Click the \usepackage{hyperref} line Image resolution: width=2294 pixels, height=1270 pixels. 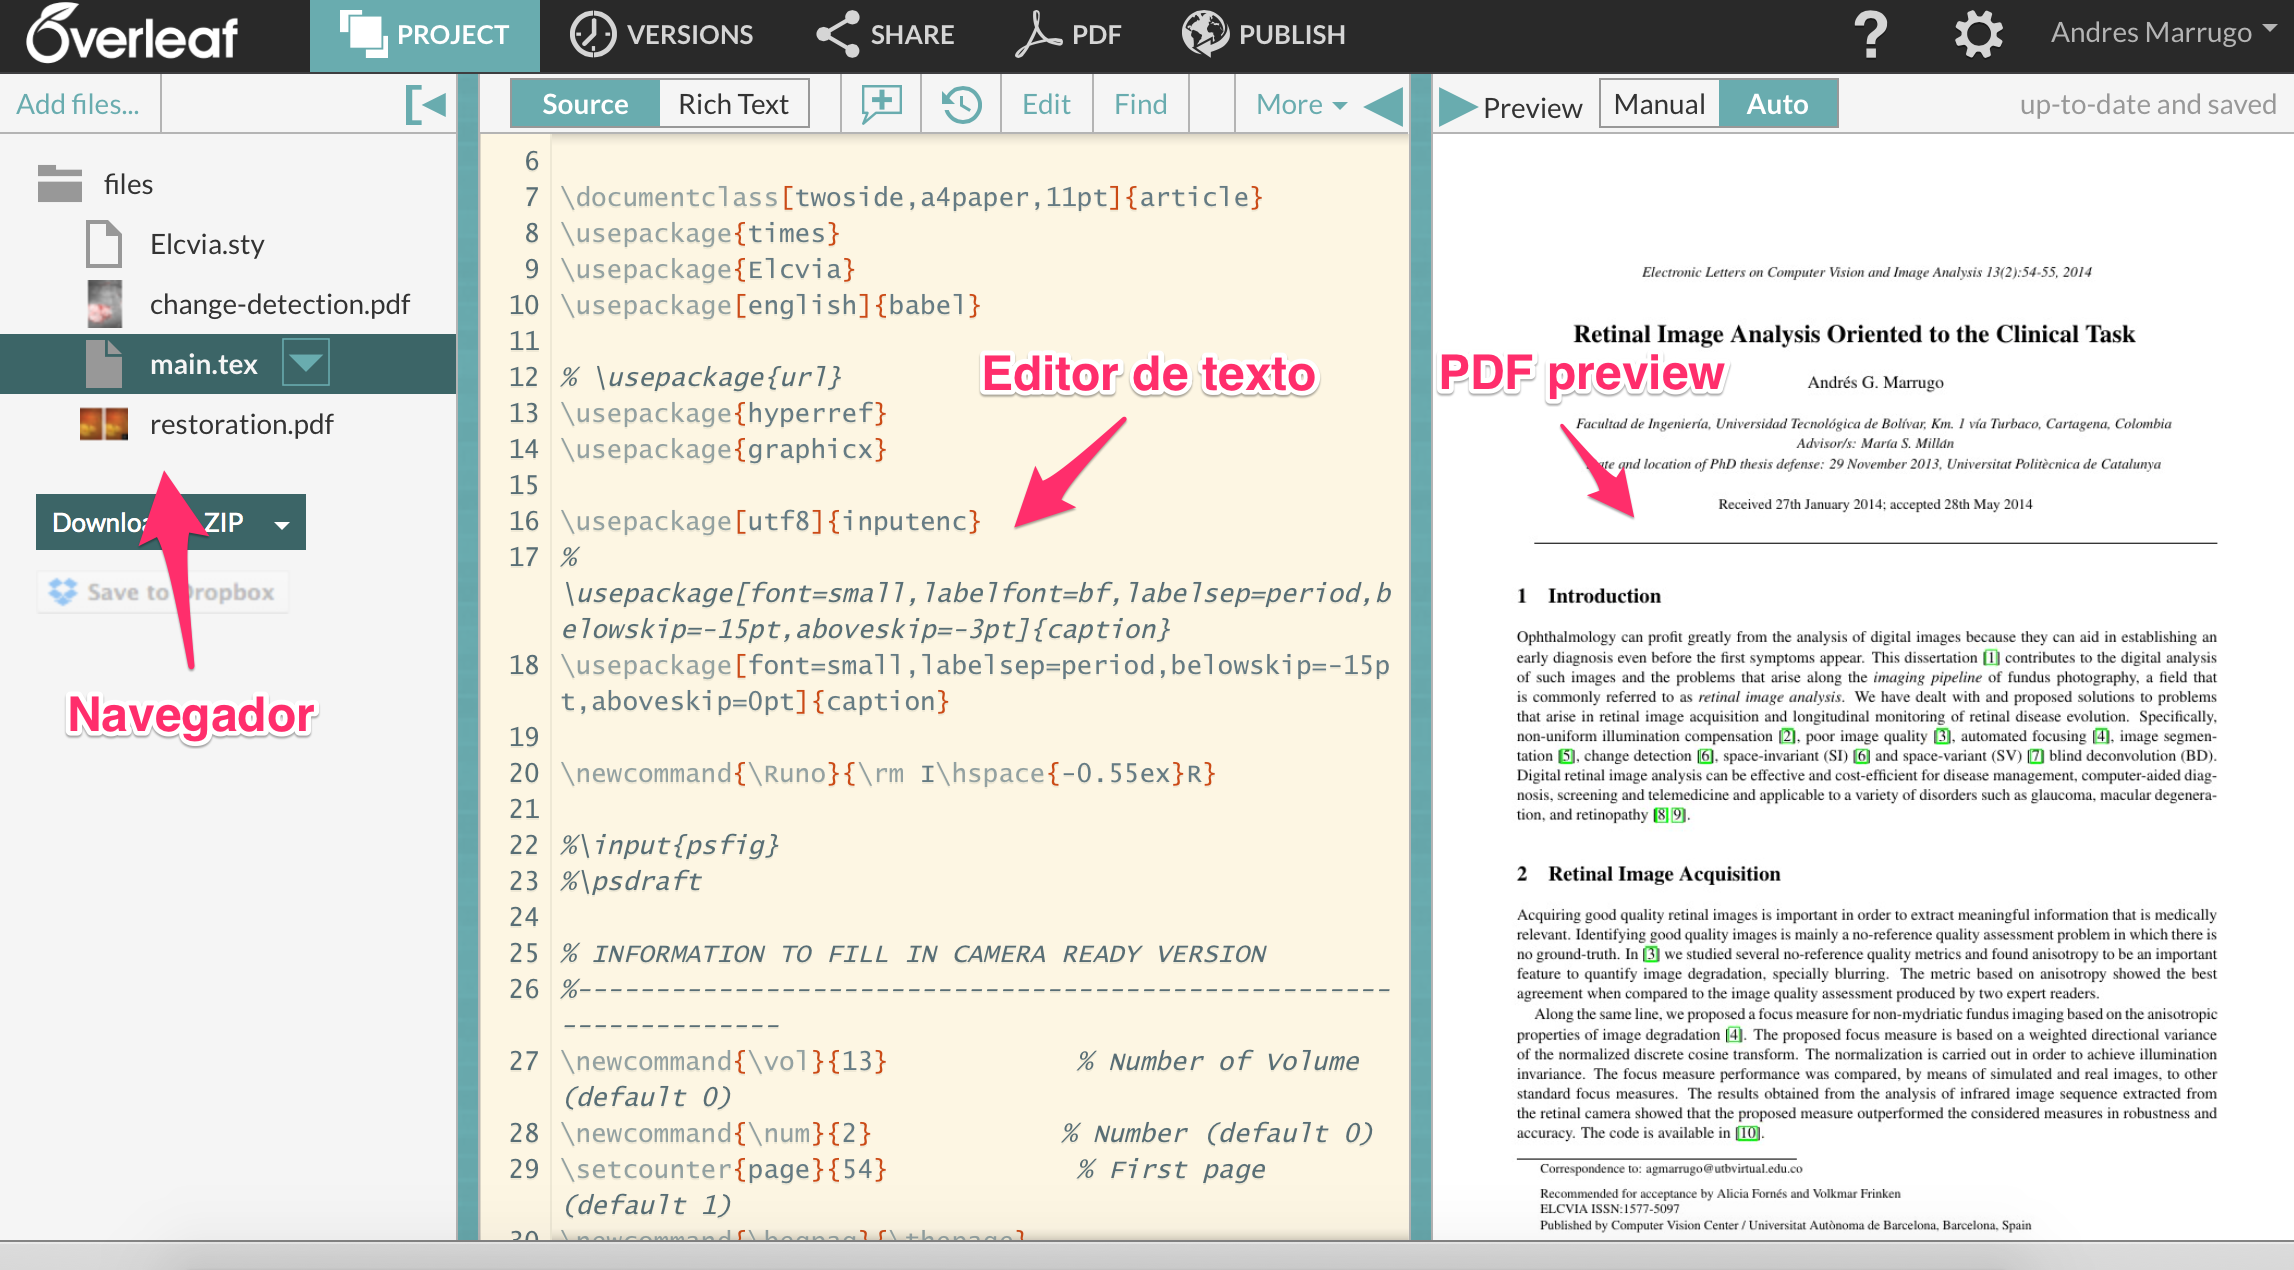click(724, 413)
